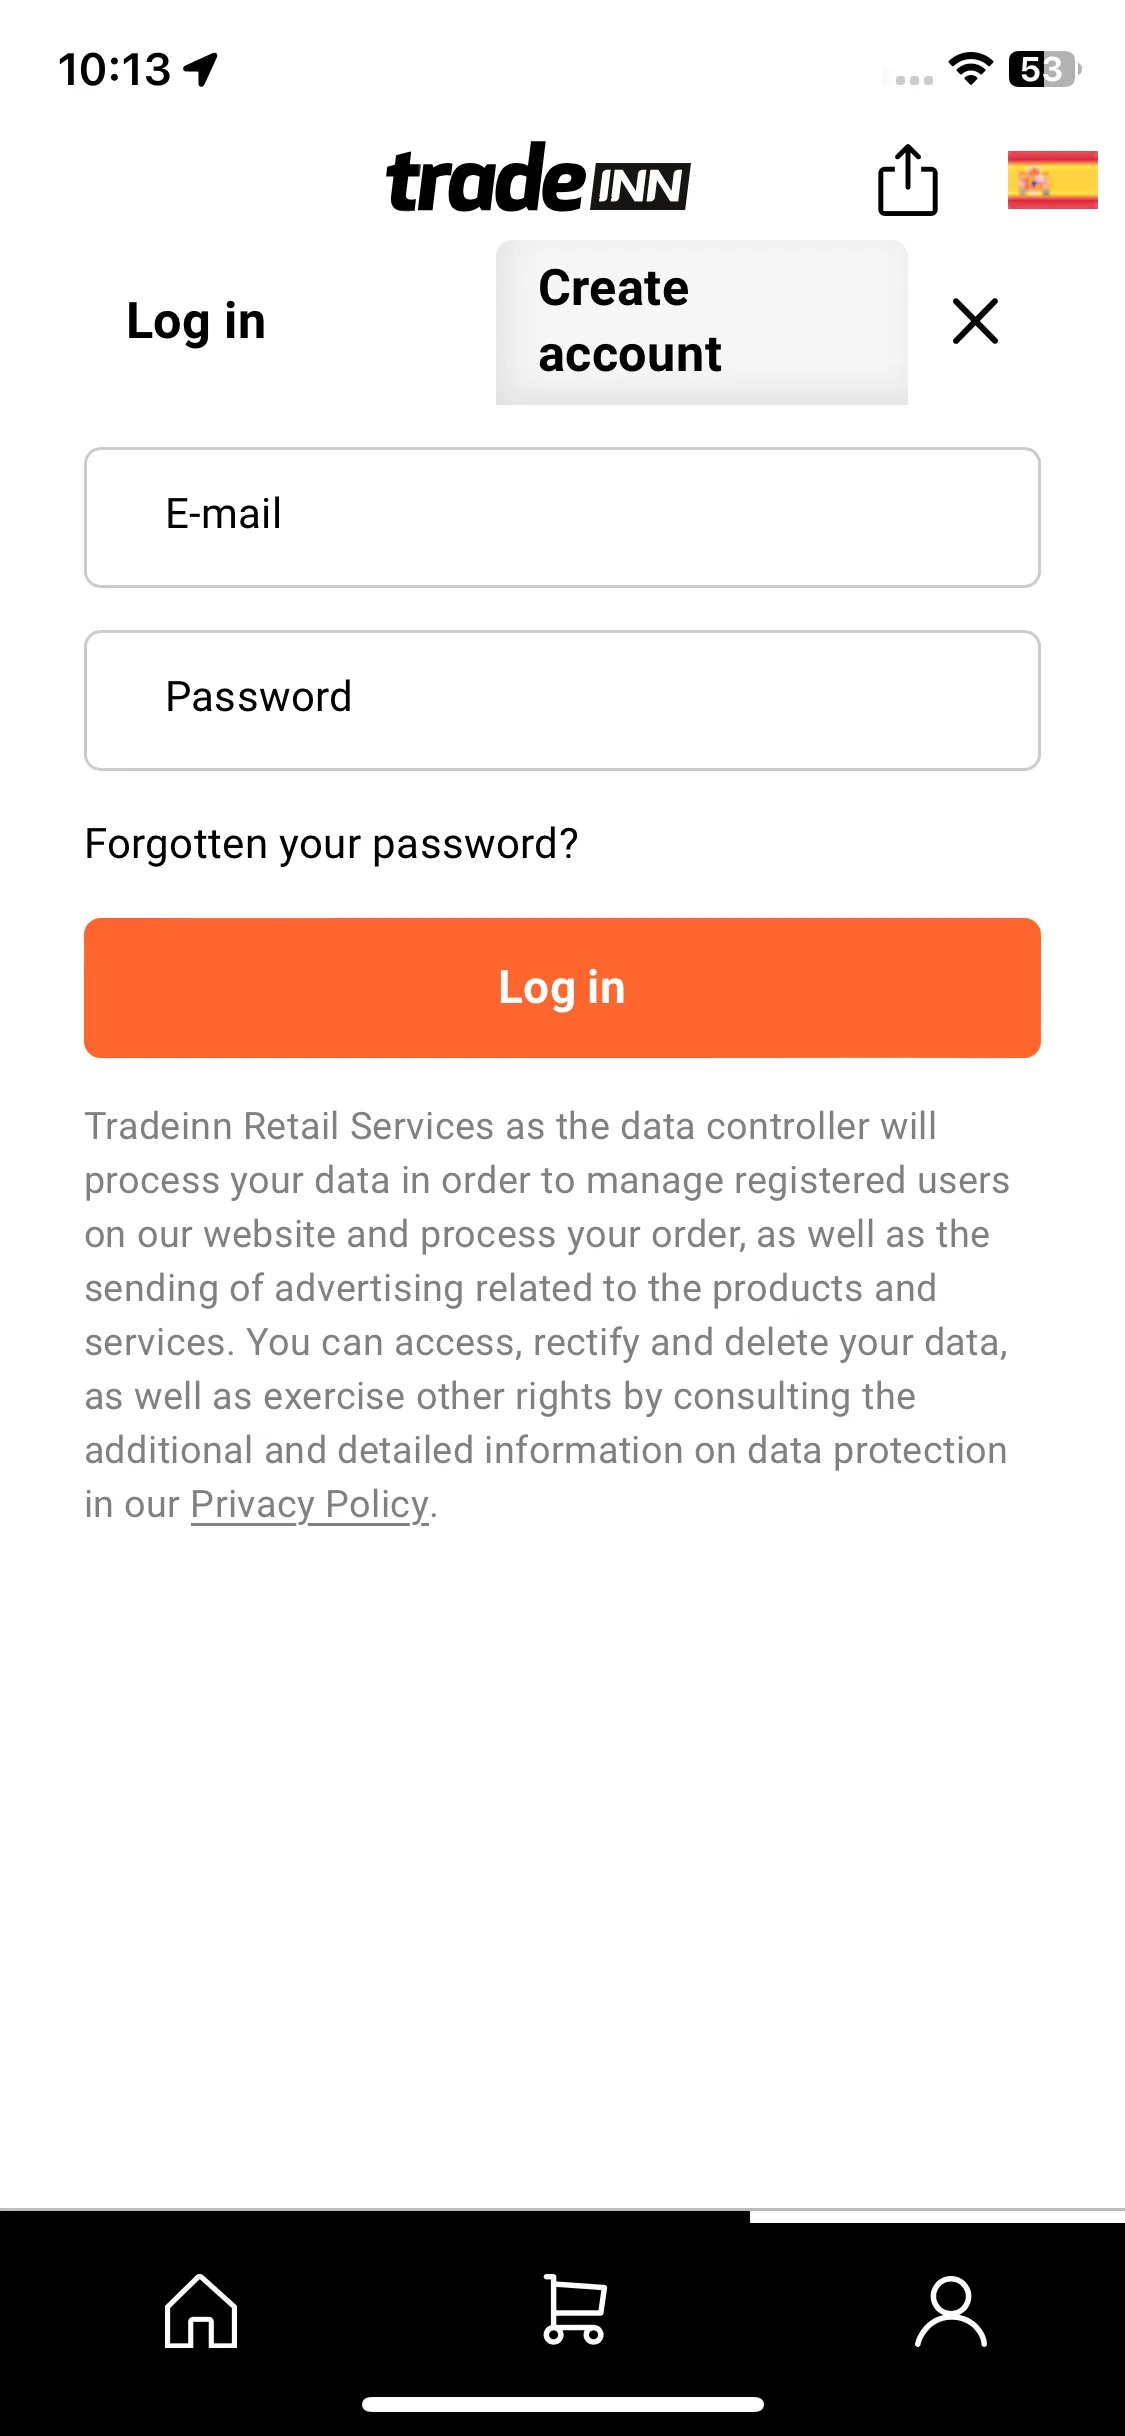1125x2436 pixels.
Task: Tap the home indicator bar at bottom
Action: pyautogui.click(x=563, y=2404)
